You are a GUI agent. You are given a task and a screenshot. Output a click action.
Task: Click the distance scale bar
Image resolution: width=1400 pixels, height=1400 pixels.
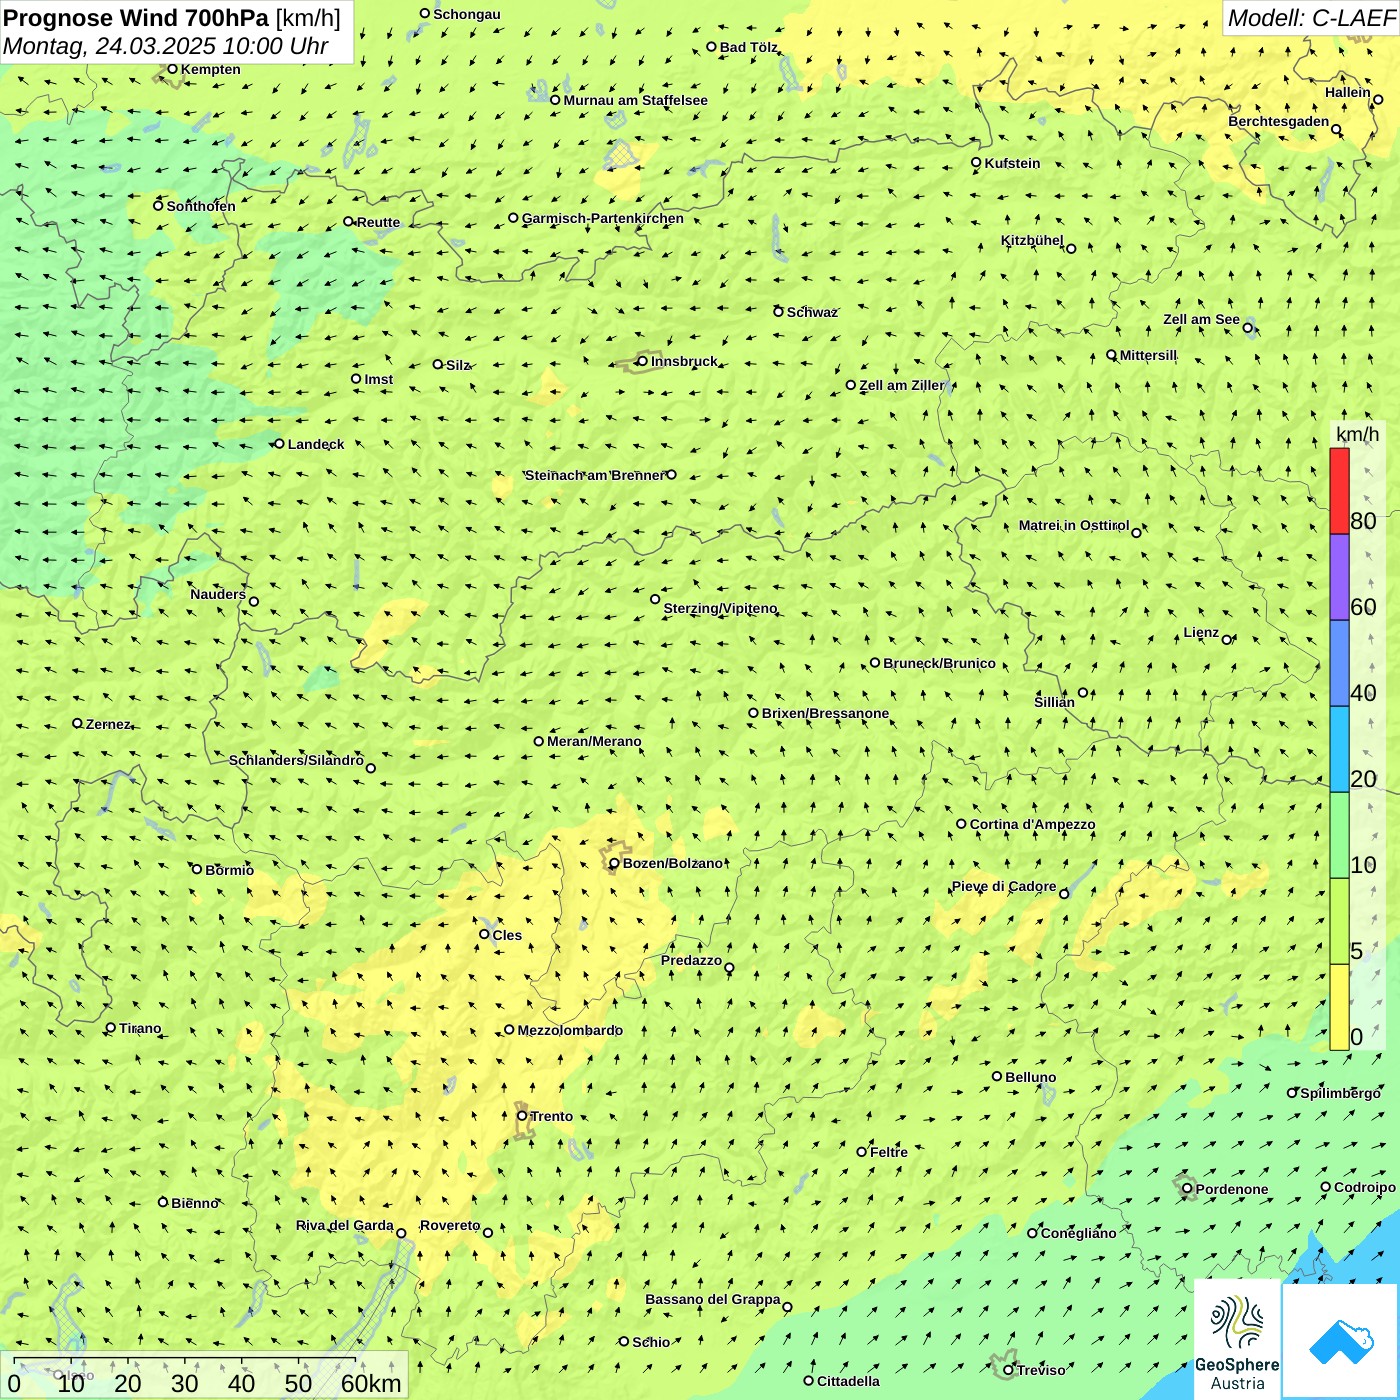coord(185,1360)
